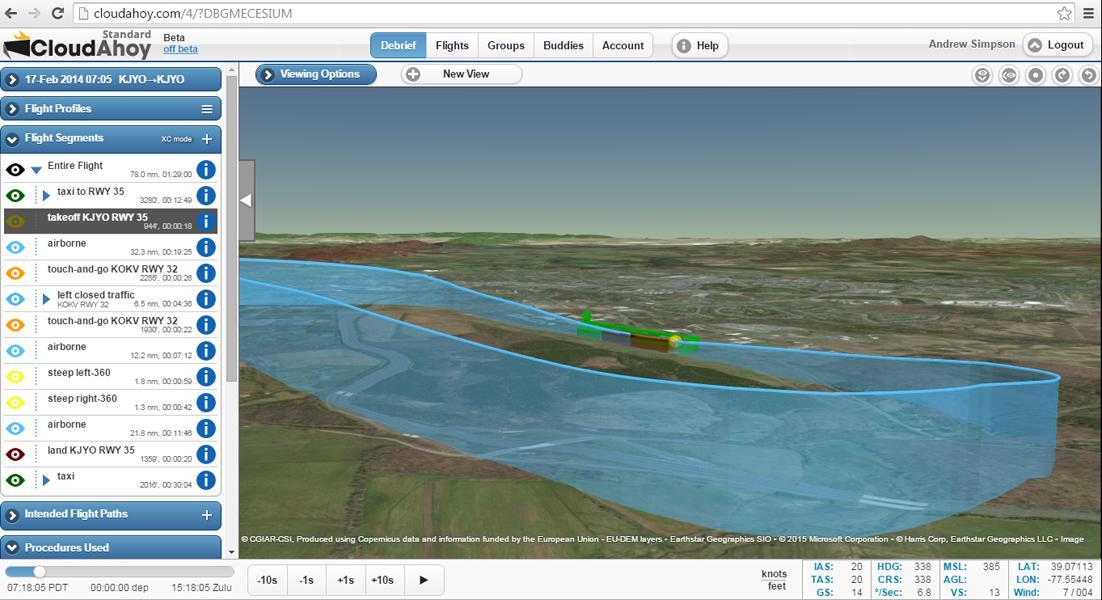The height and width of the screenshot is (600, 1102).
Task: Toggle visibility of taxi to RWY 35
Action: point(15,195)
